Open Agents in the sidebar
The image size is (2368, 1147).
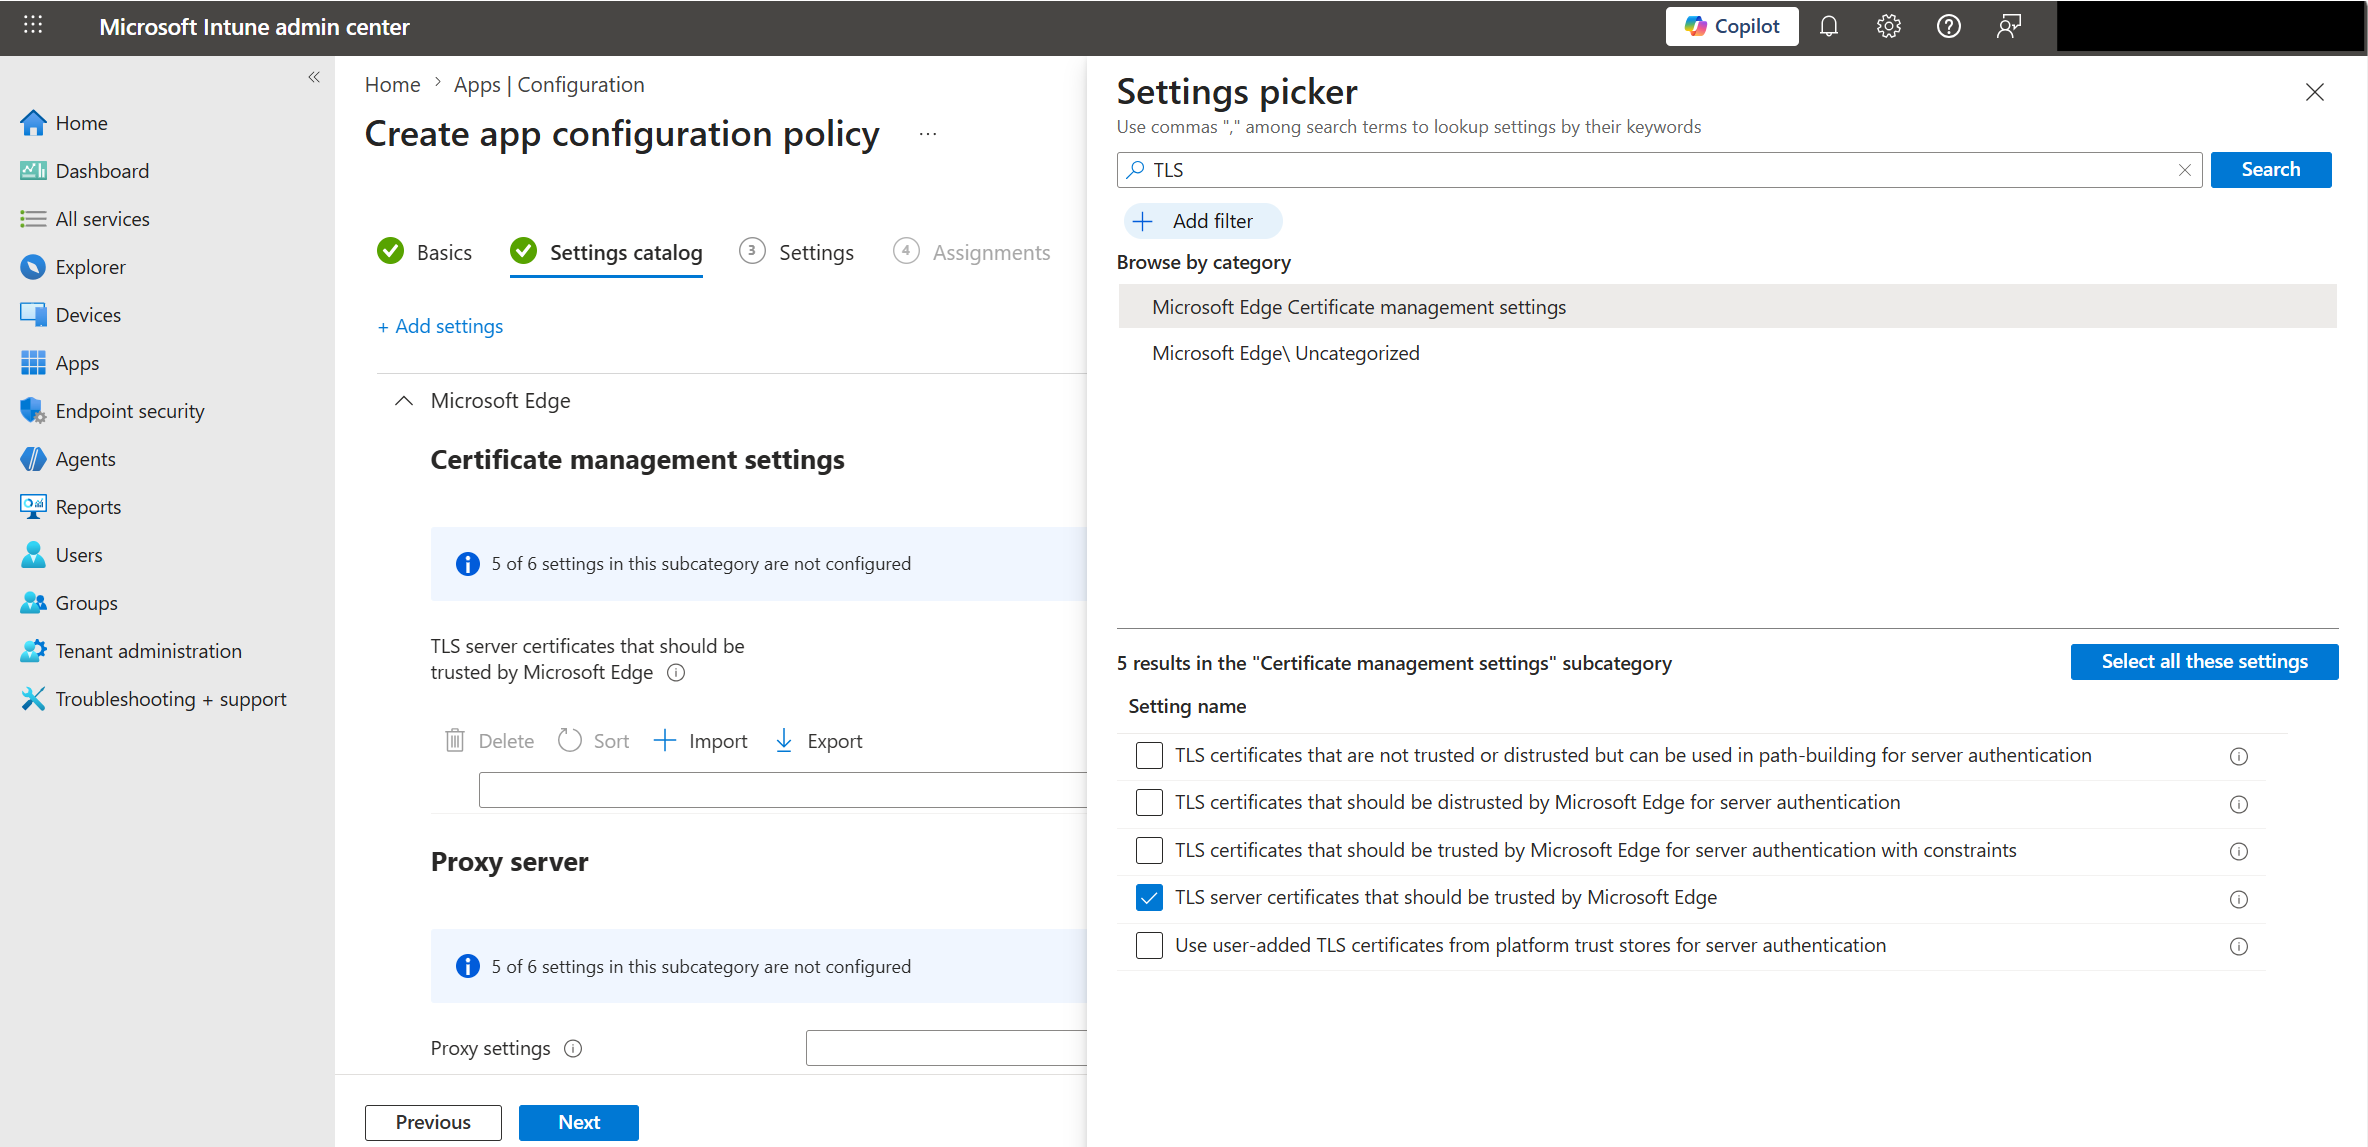pyautogui.click(x=85, y=459)
